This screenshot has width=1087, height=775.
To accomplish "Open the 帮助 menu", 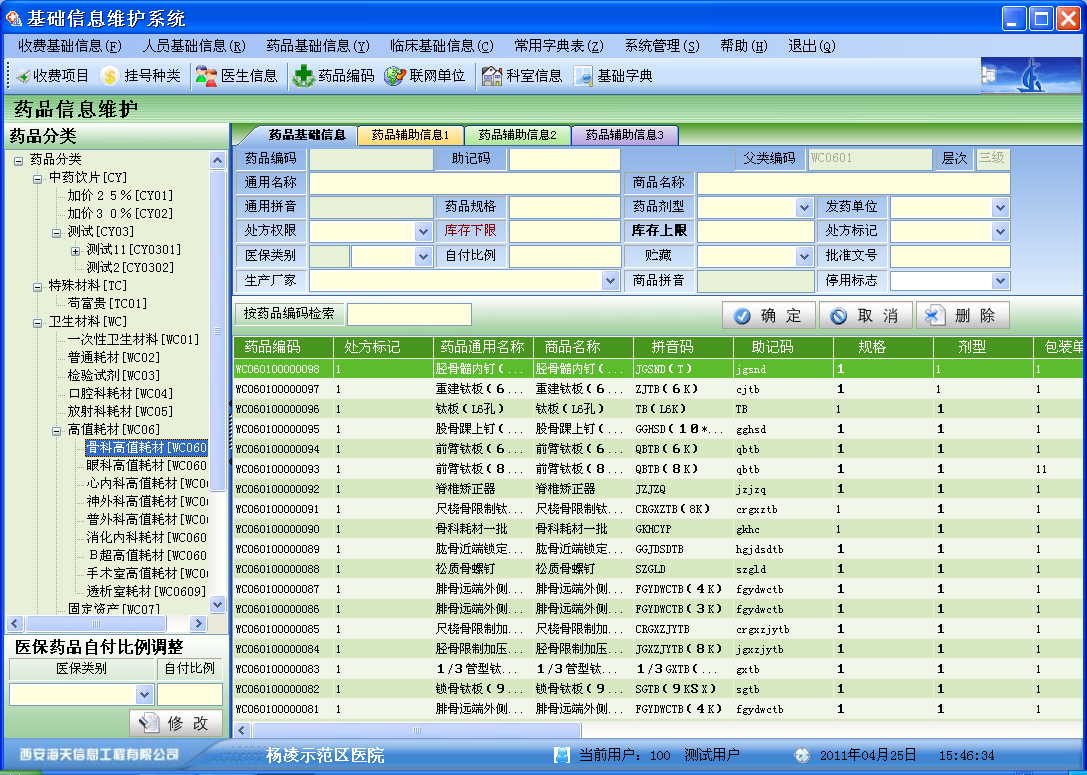I will [x=744, y=46].
